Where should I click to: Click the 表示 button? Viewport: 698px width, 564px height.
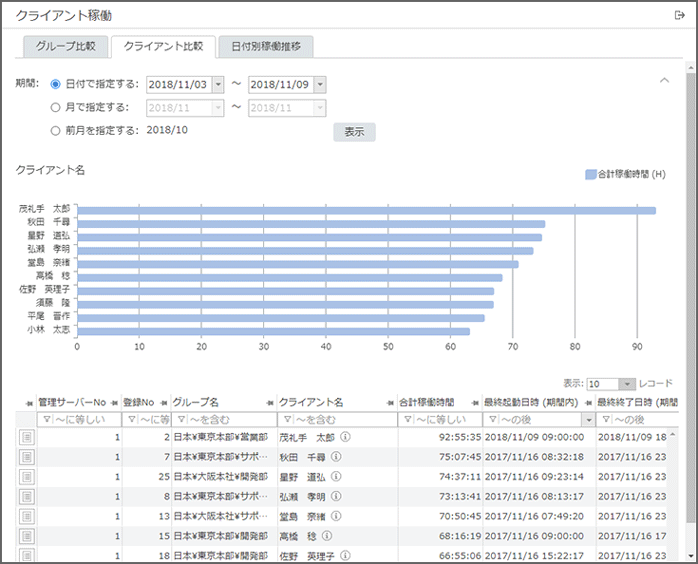[x=354, y=132]
